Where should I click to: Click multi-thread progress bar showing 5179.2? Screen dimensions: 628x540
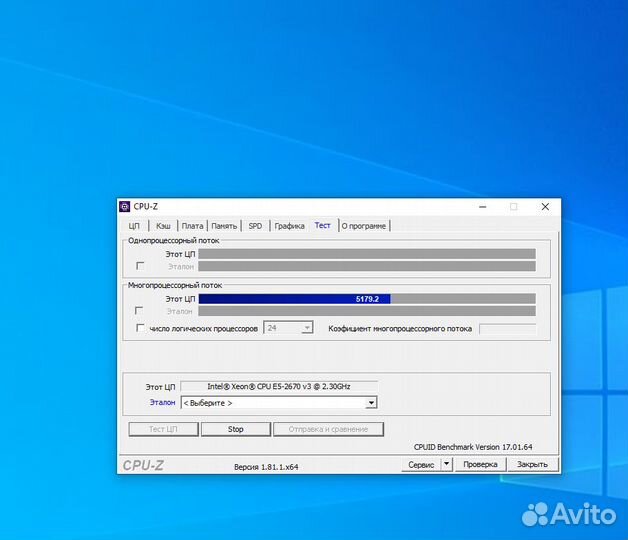pos(367,299)
